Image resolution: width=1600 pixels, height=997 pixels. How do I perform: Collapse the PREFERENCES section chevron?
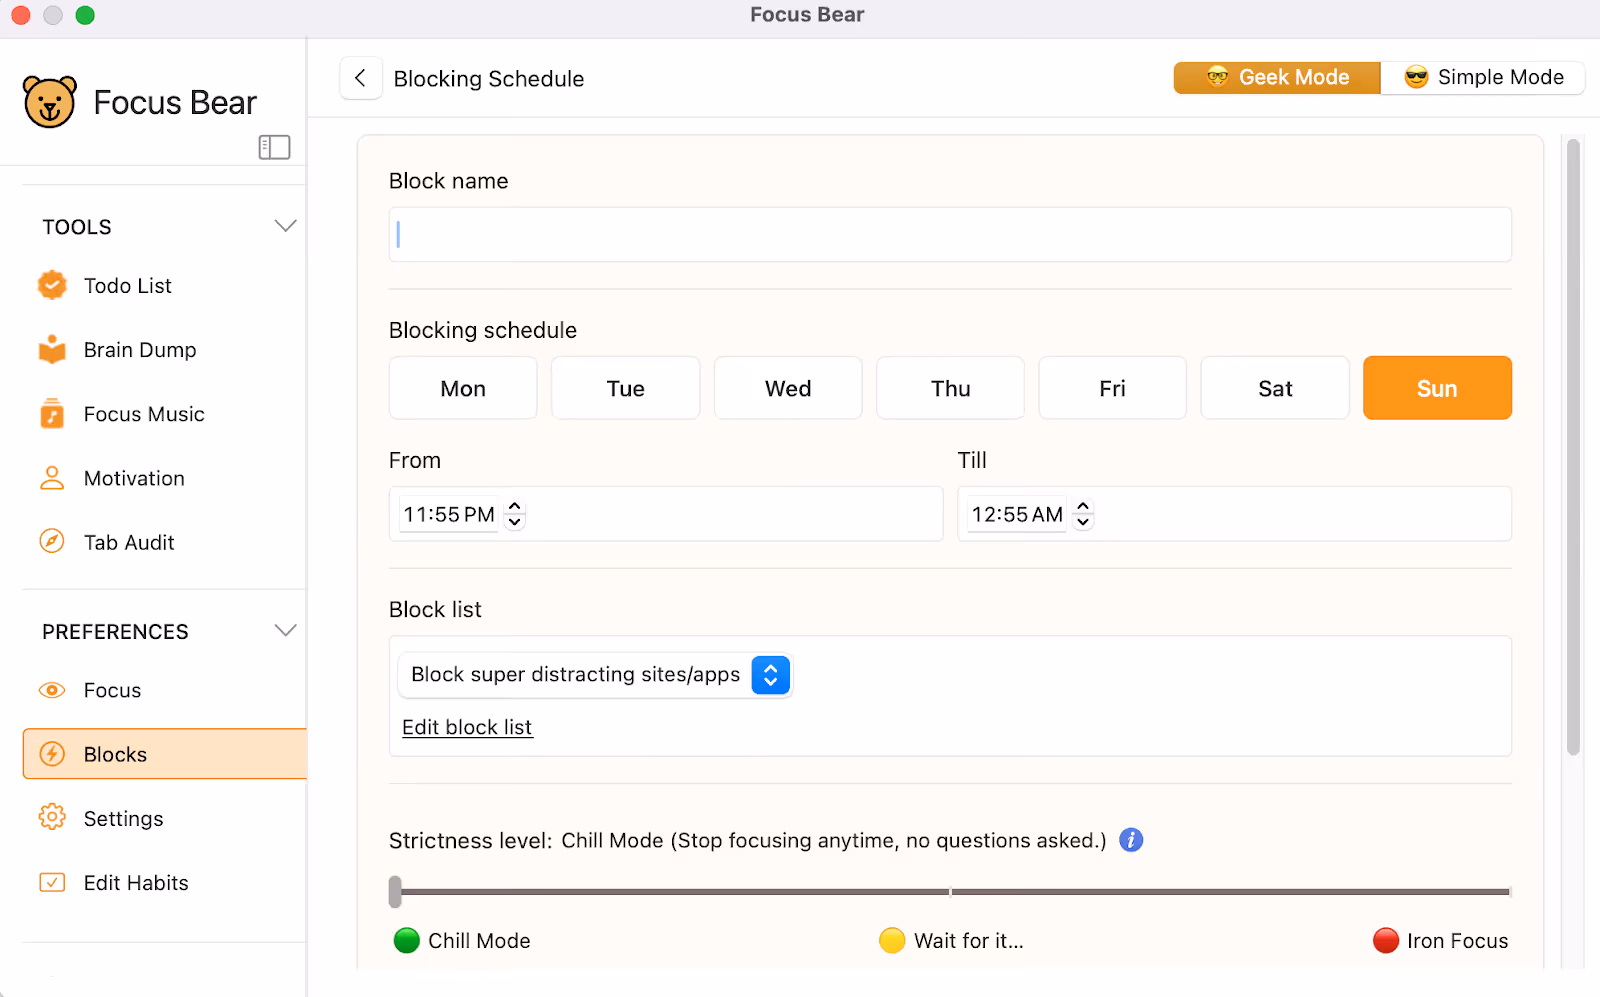pos(285,631)
